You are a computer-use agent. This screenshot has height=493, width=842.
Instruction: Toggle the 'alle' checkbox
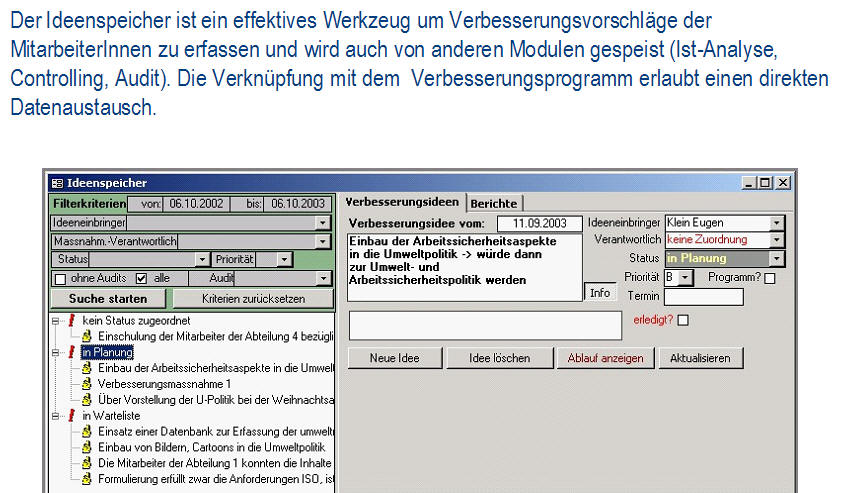coord(141,279)
